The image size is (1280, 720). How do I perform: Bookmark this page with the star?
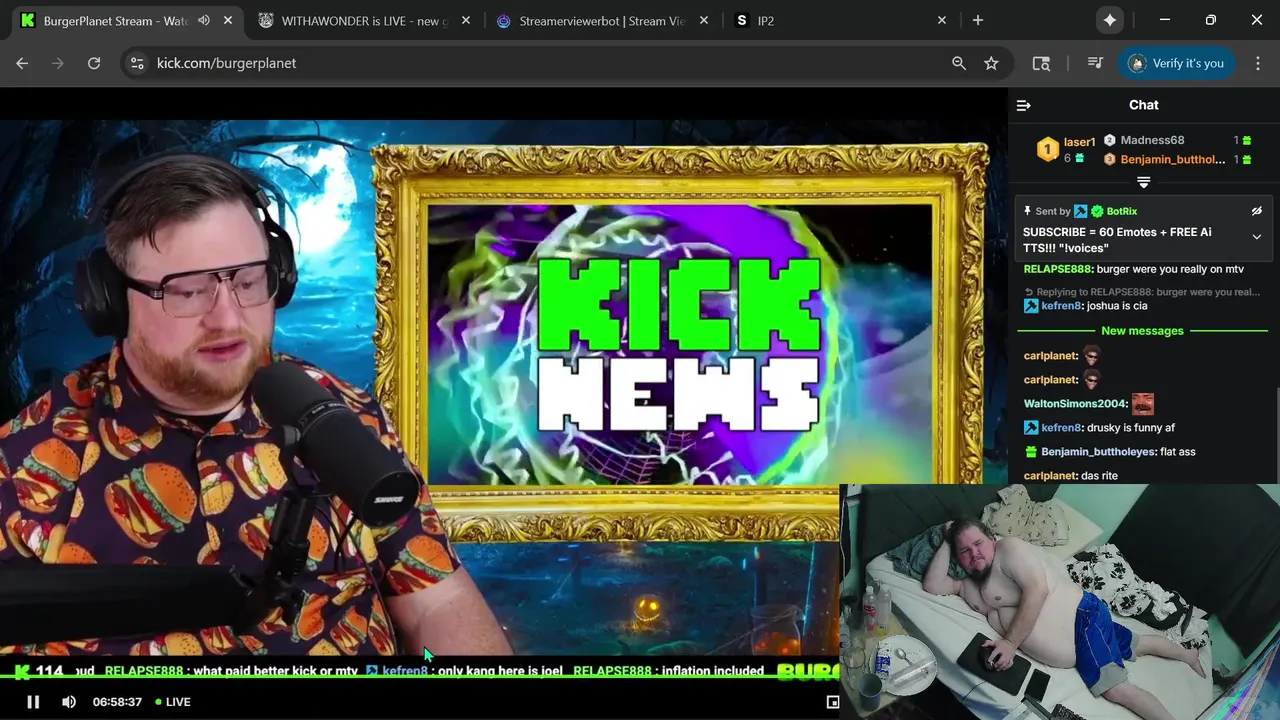[991, 63]
